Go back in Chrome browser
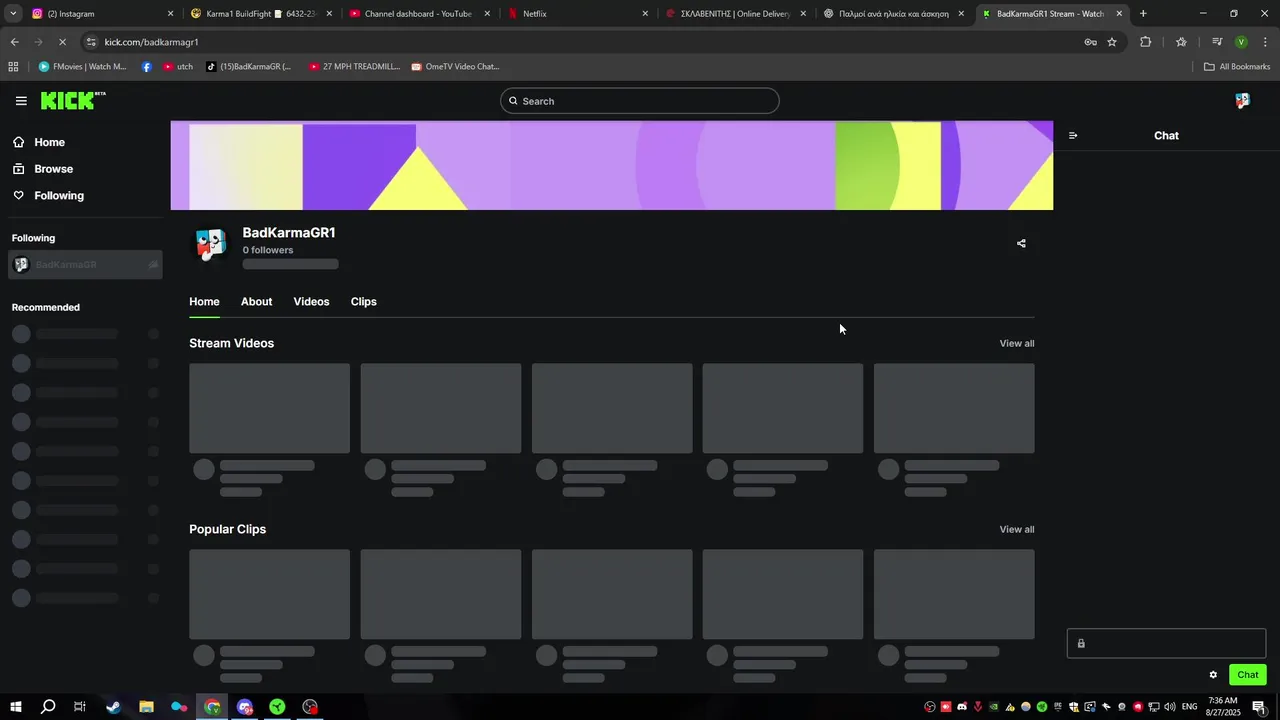 [x=14, y=42]
